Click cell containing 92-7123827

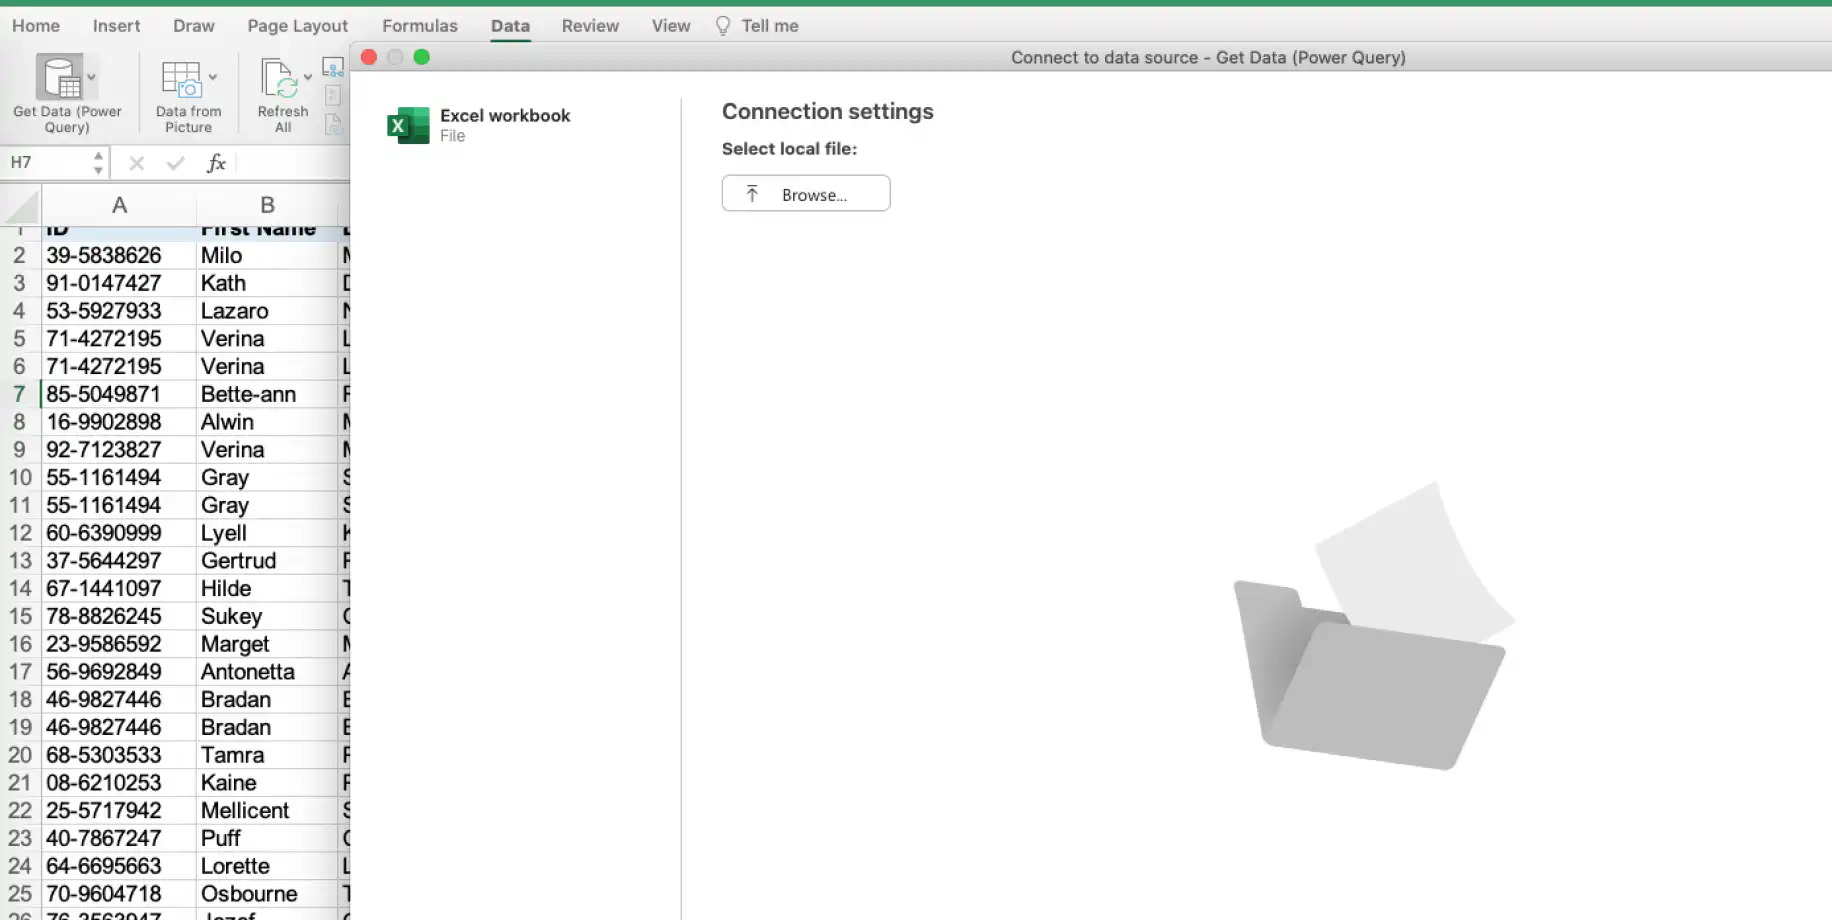[119, 450]
